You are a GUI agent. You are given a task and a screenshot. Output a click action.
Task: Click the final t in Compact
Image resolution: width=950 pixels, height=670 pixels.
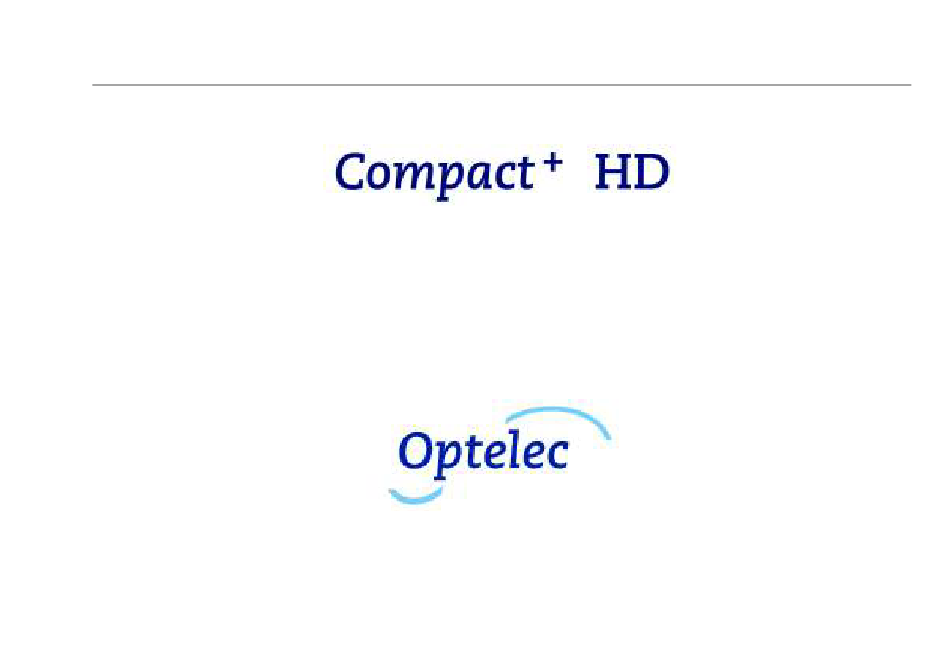(x=526, y=174)
